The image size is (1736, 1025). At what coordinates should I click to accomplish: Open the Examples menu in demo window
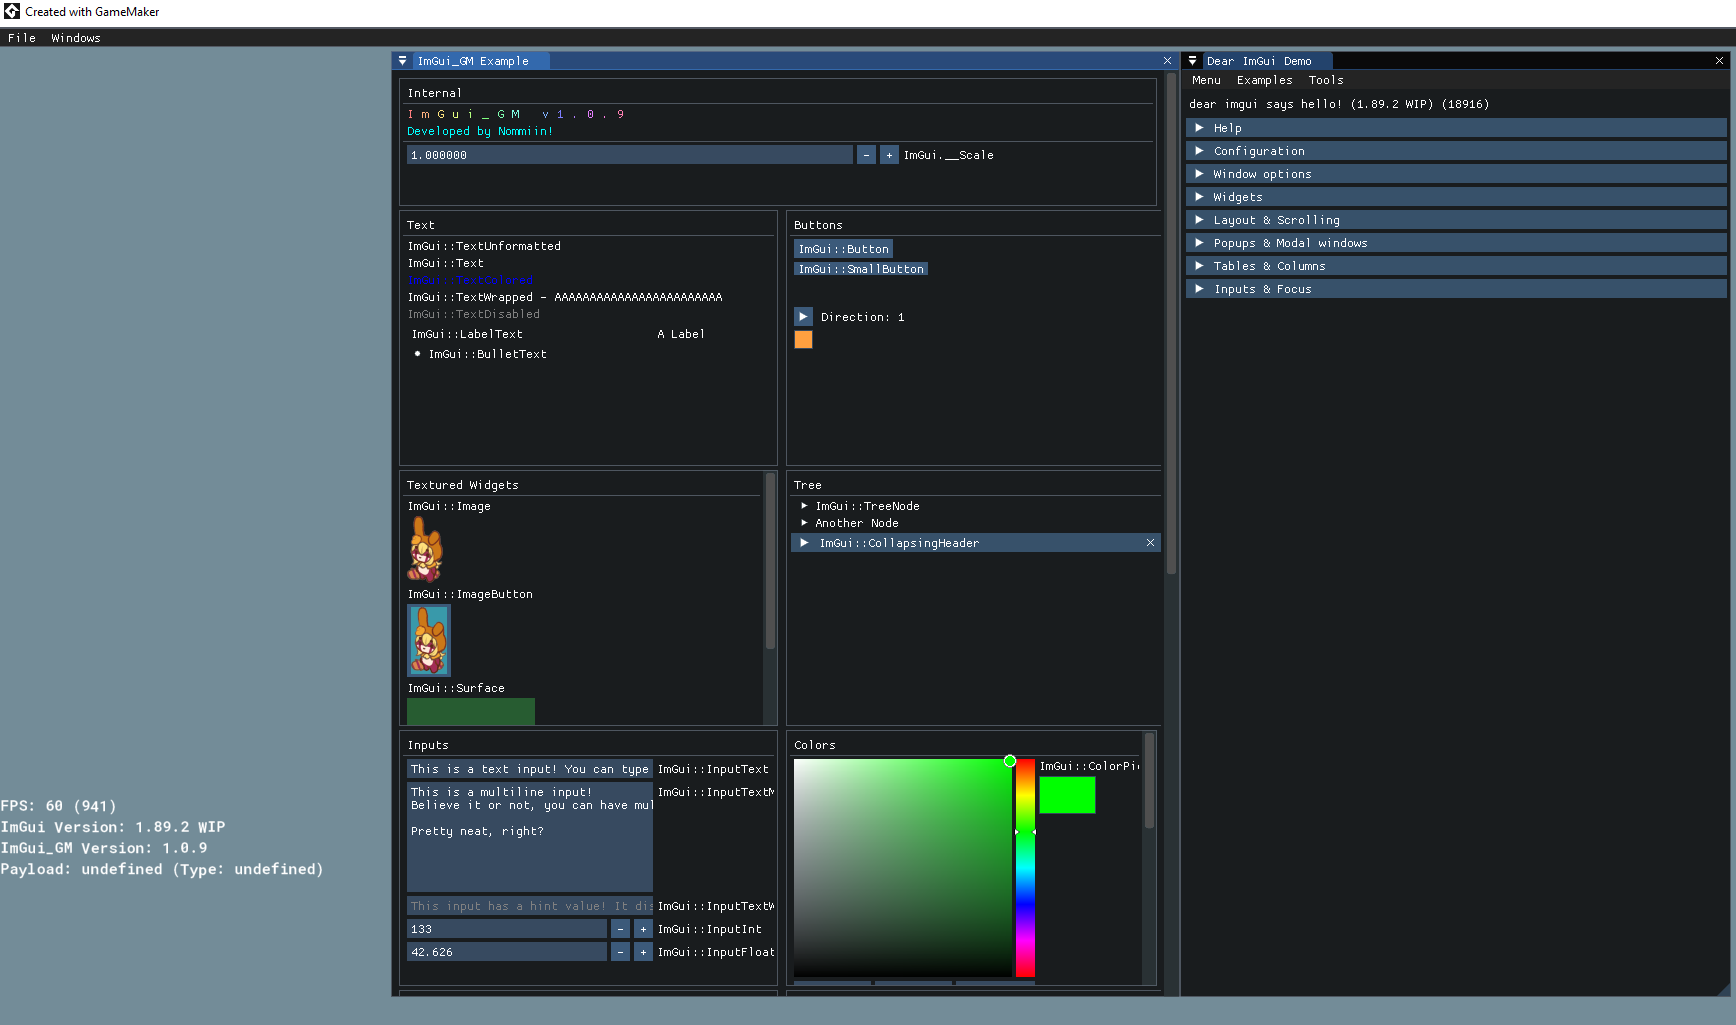(1264, 80)
